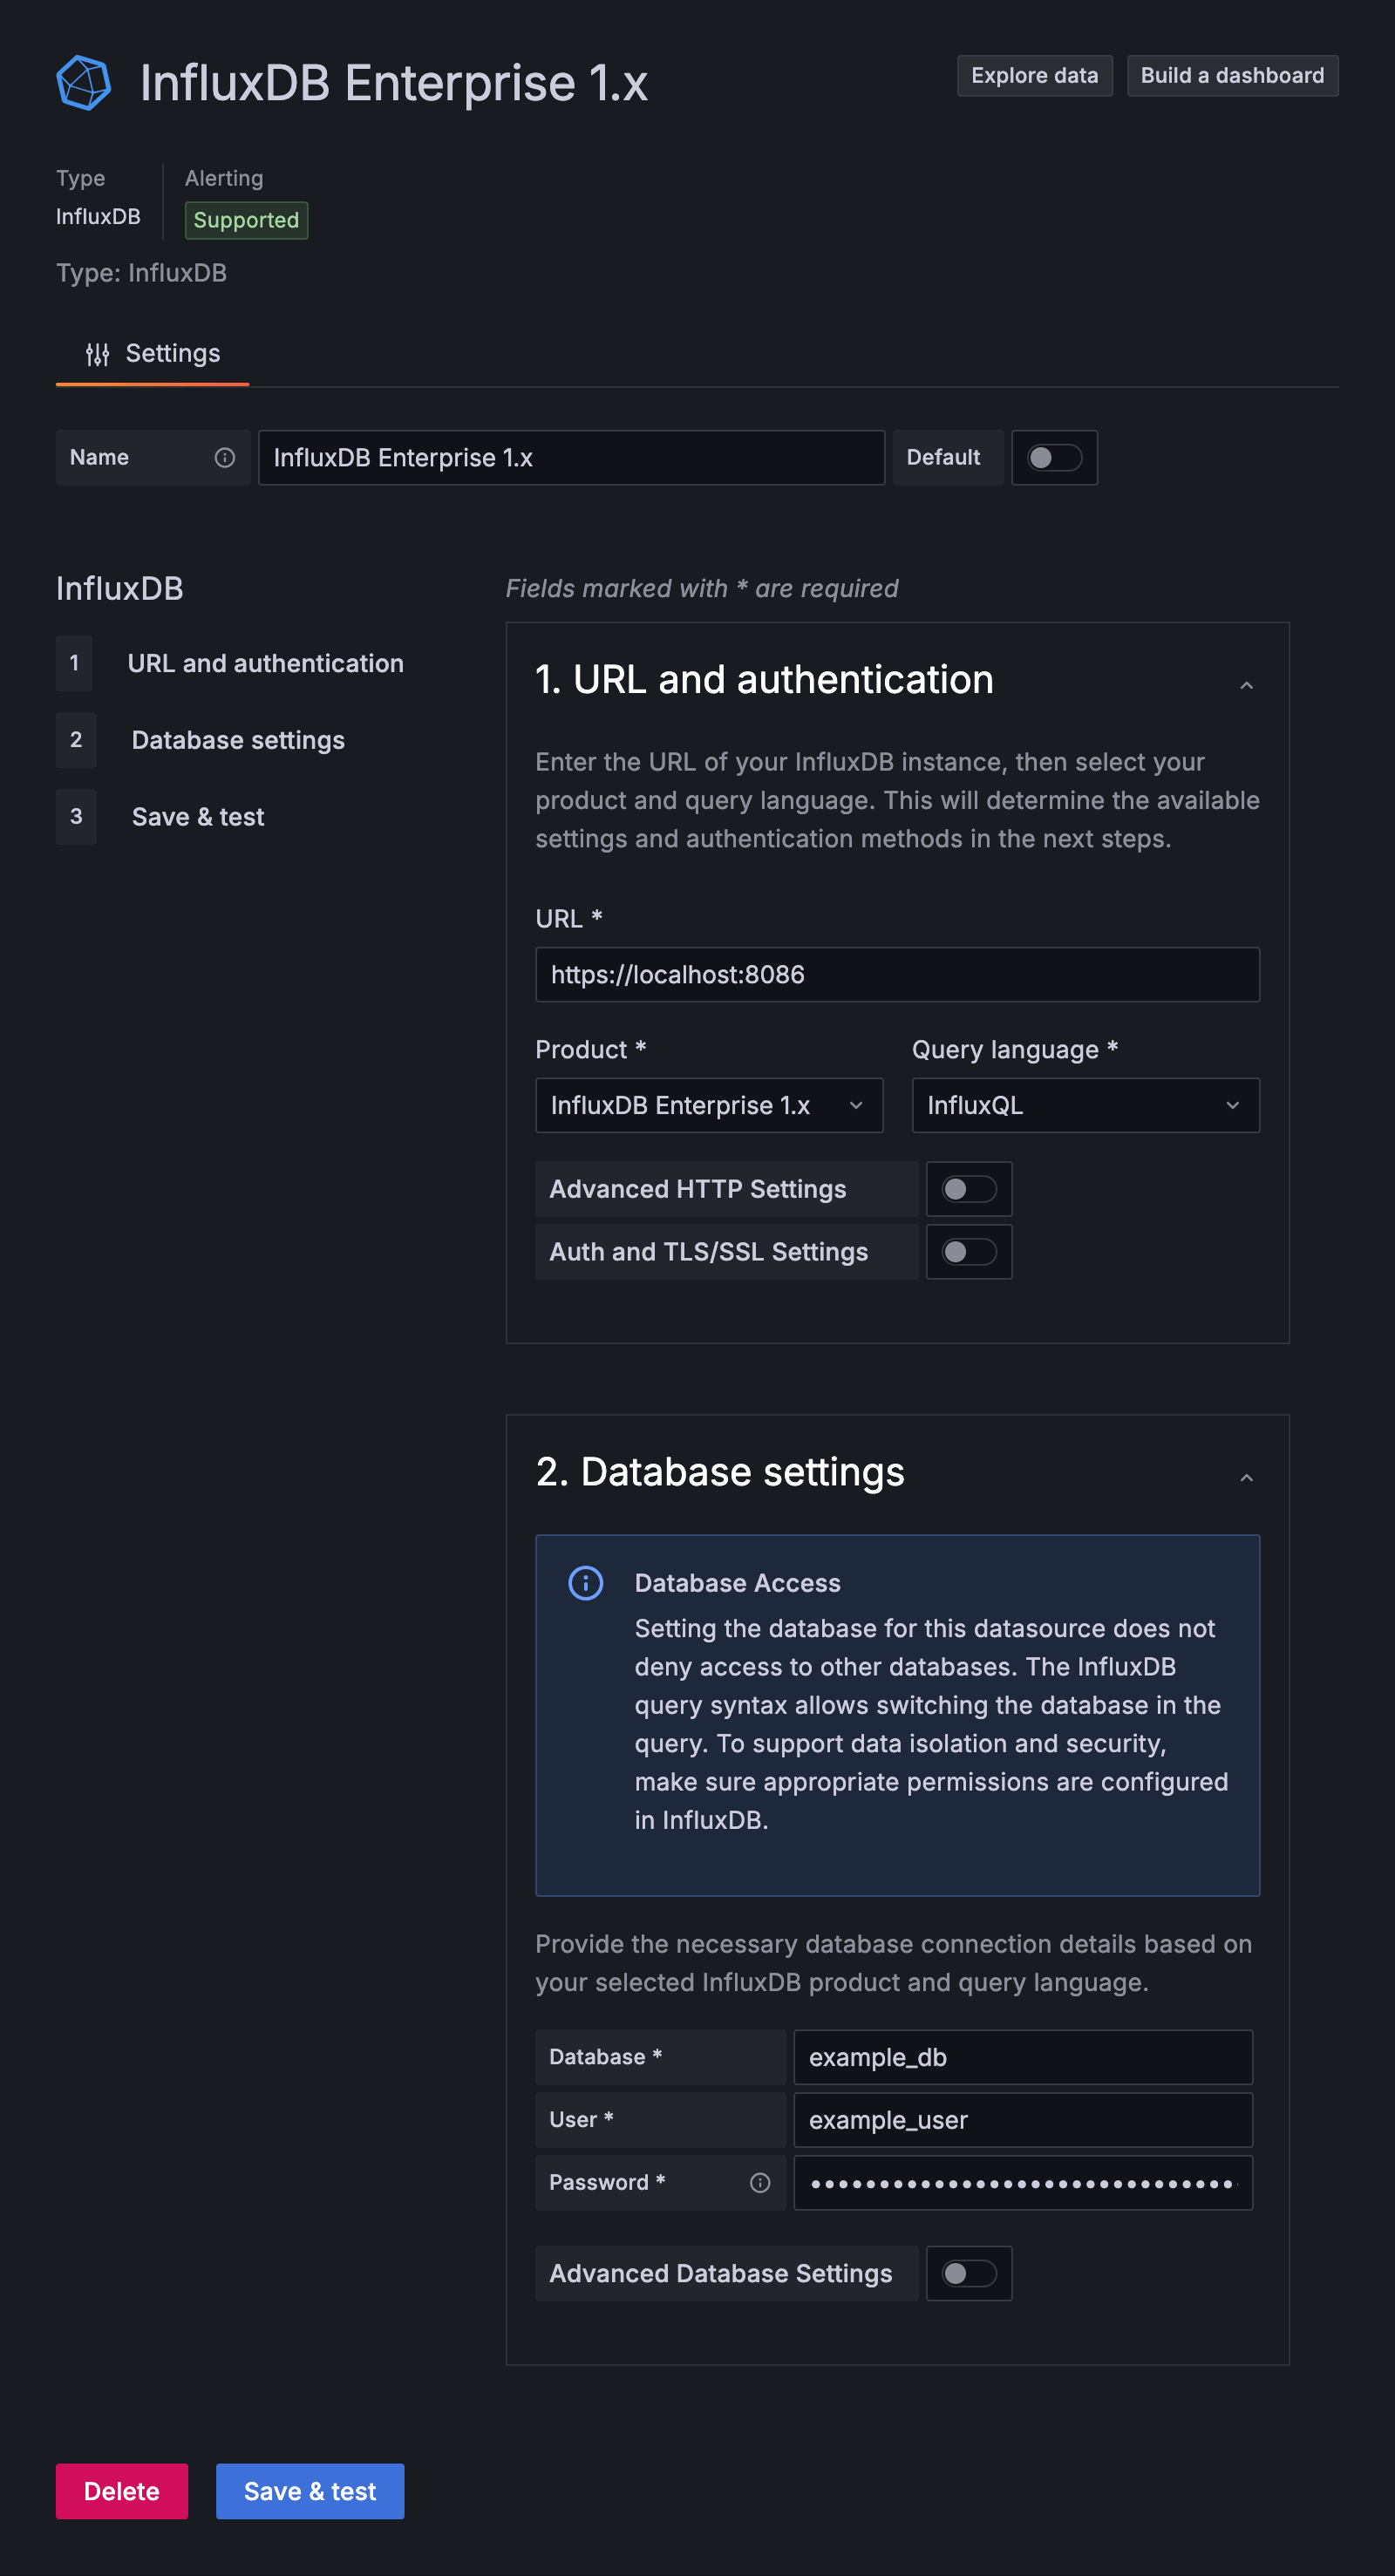This screenshot has height=2576, width=1395.
Task: Click the Explore data button
Action: pos(1034,75)
